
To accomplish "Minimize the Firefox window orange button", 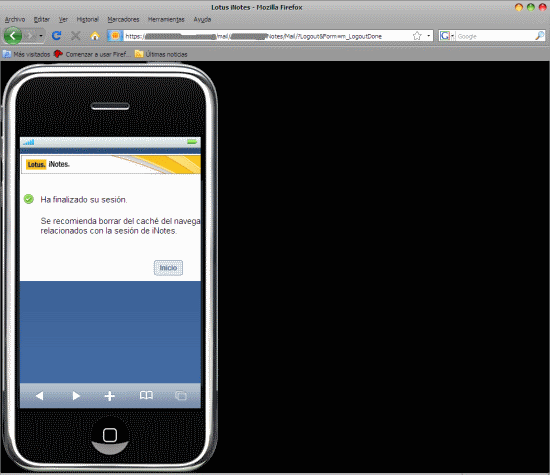I will tap(519, 7).
